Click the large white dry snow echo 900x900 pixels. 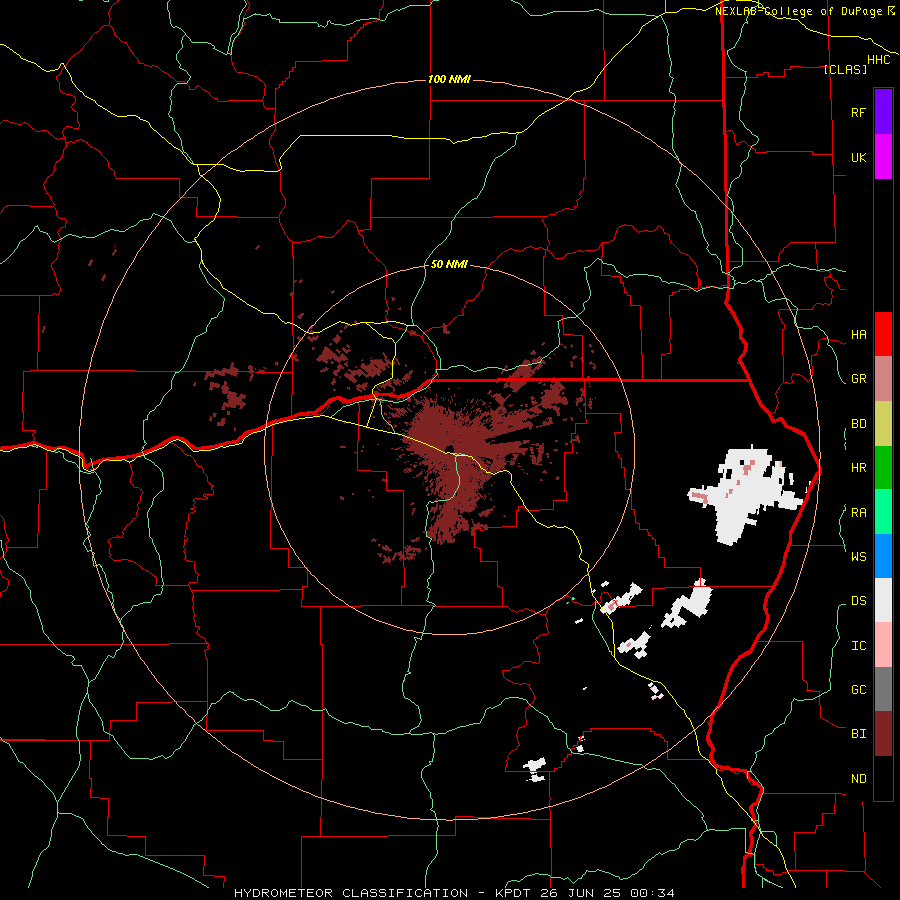point(747,495)
